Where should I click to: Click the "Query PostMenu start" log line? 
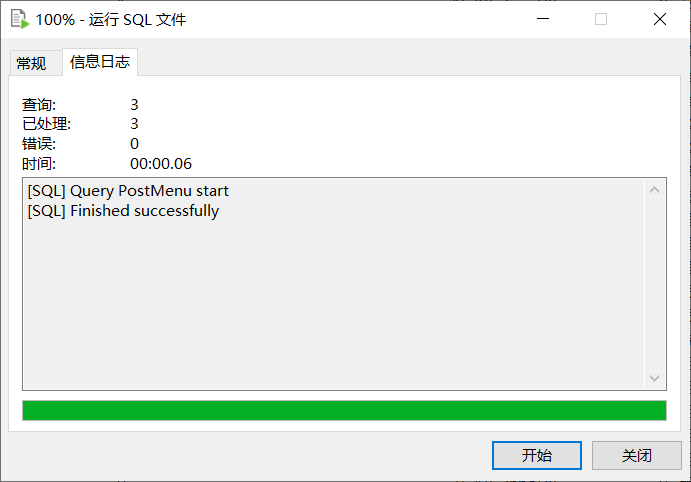[x=128, y=191]
